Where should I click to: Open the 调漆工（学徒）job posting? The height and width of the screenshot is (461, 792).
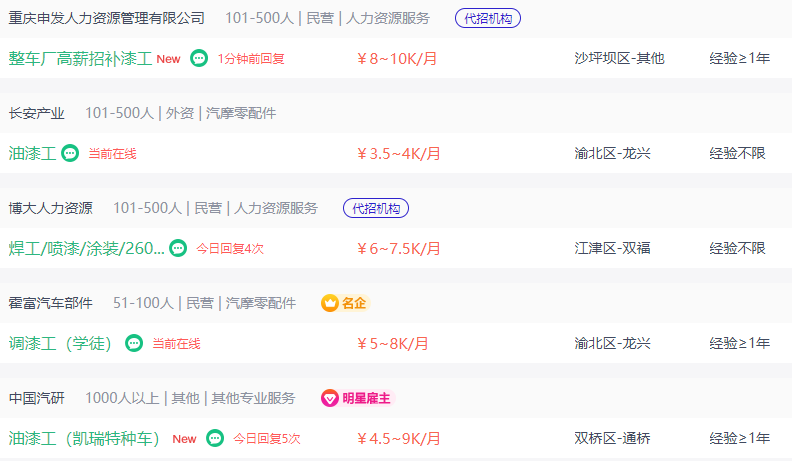[x=61, y=343]
